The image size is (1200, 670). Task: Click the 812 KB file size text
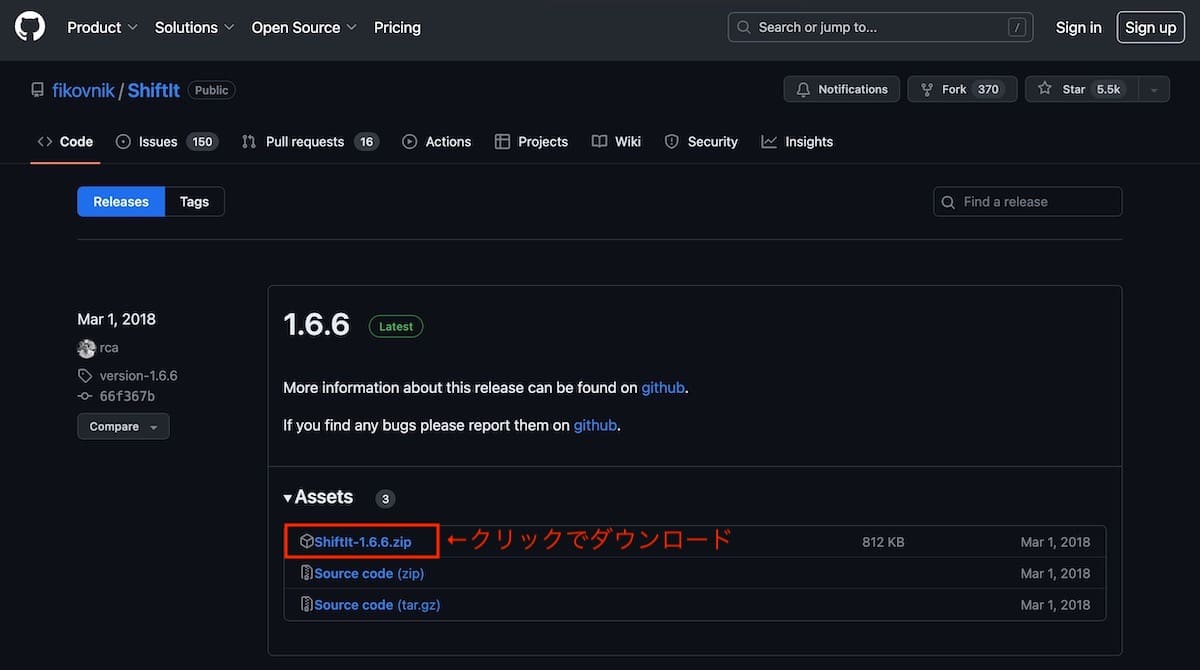pyautogui.click(x=883, y=542)
